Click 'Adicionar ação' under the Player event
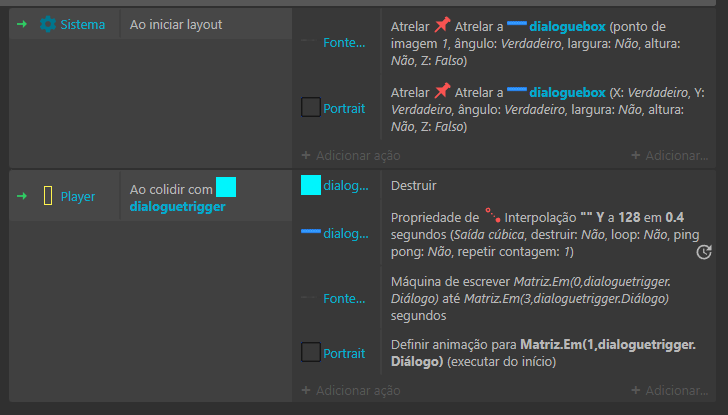 point(350,390)
